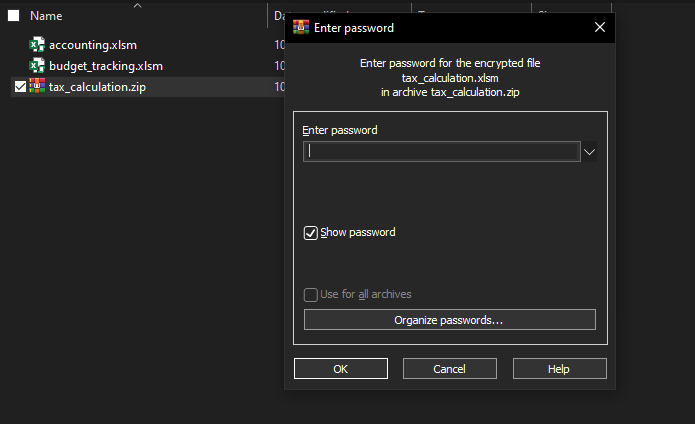Image resolution: width=695 pixels, height=424 pixels.
Task: Sort files by the Name column header
Action: (46, 16)
